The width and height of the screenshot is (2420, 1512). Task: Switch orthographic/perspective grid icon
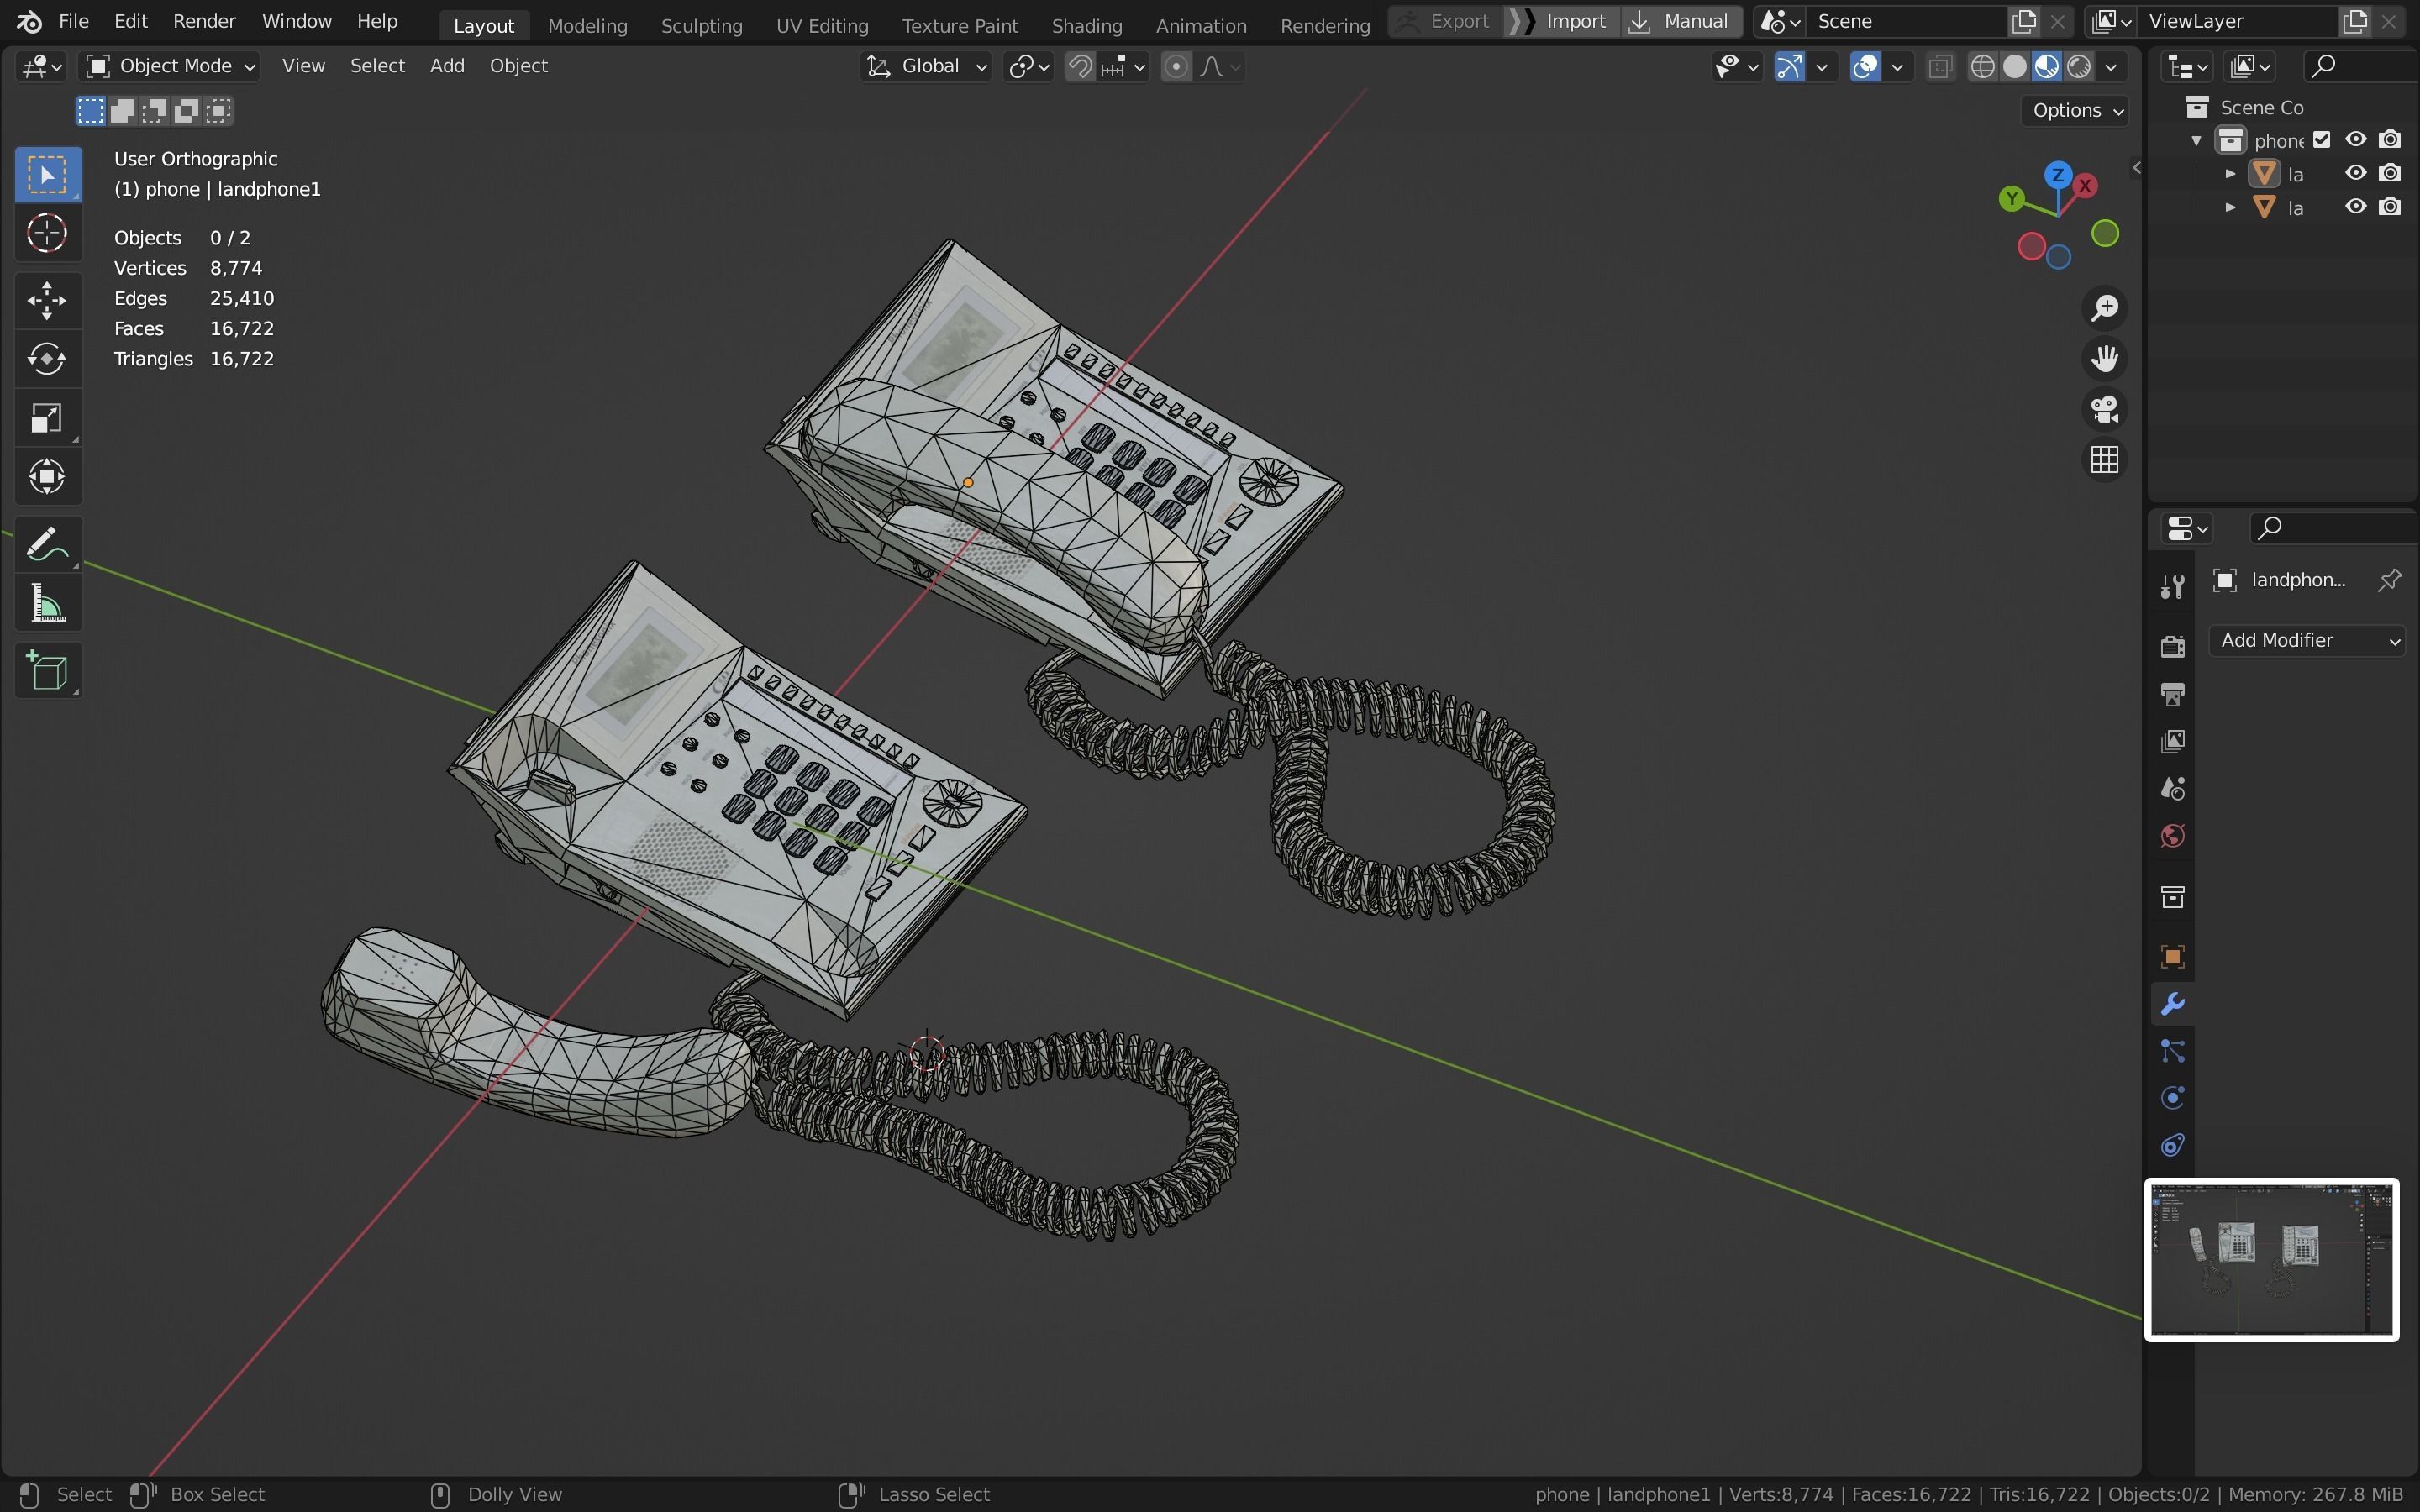pos(2104,460)
